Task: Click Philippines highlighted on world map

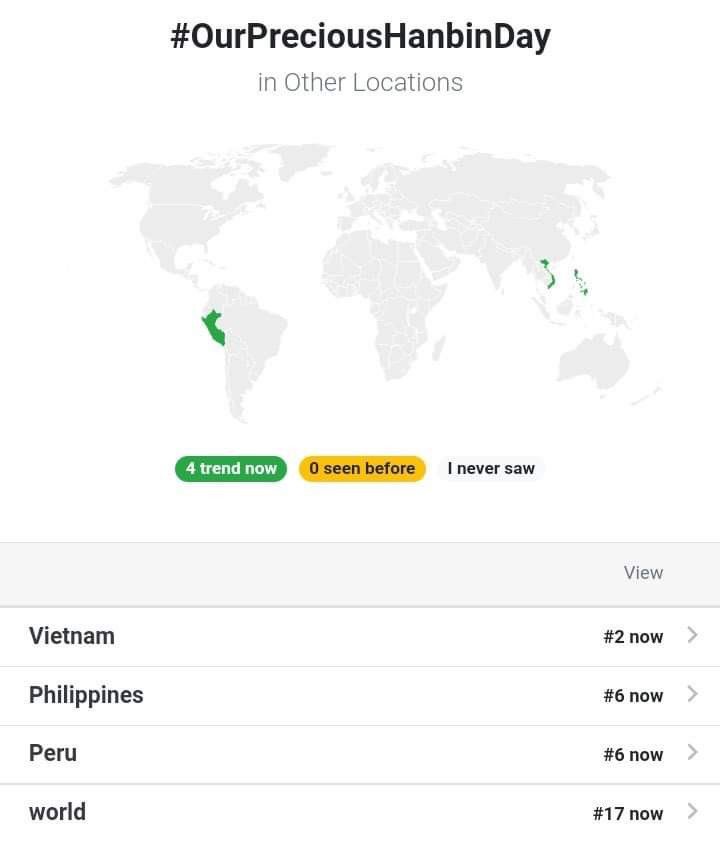Action: pos(580,283)
